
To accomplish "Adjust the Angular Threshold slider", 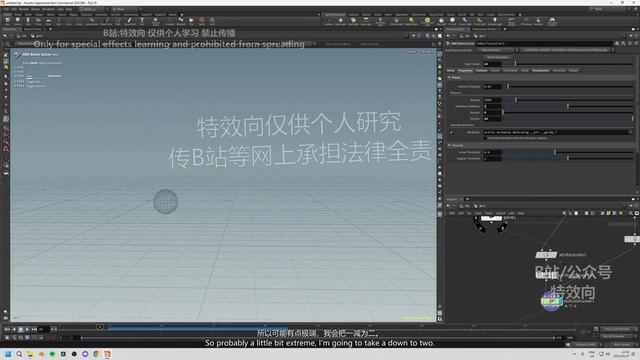I will click(x=568, y=158).
